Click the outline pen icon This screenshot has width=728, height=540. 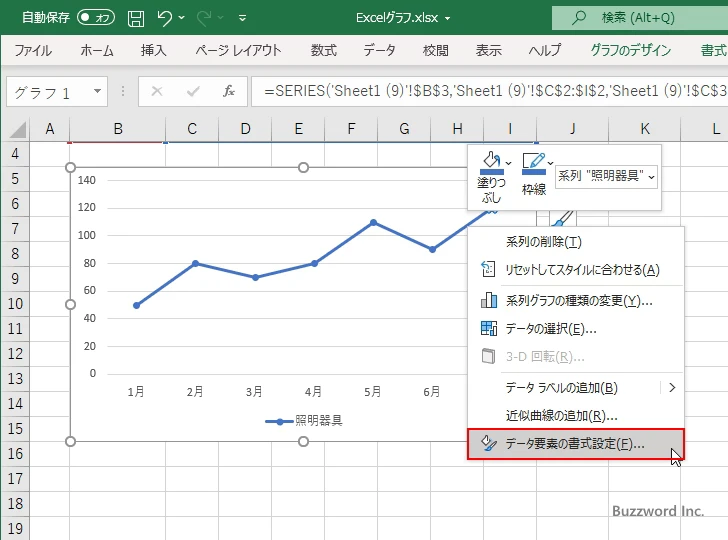[x=531, y=161]
